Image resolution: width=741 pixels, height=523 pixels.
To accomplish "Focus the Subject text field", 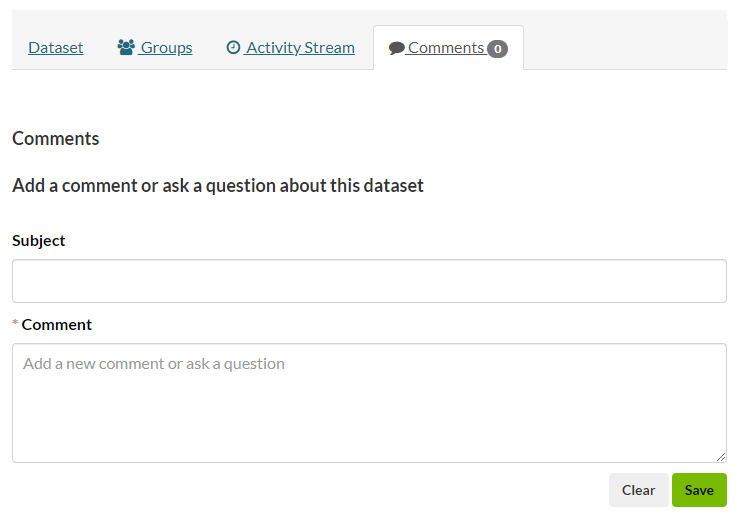I will (x=369, y=281).
